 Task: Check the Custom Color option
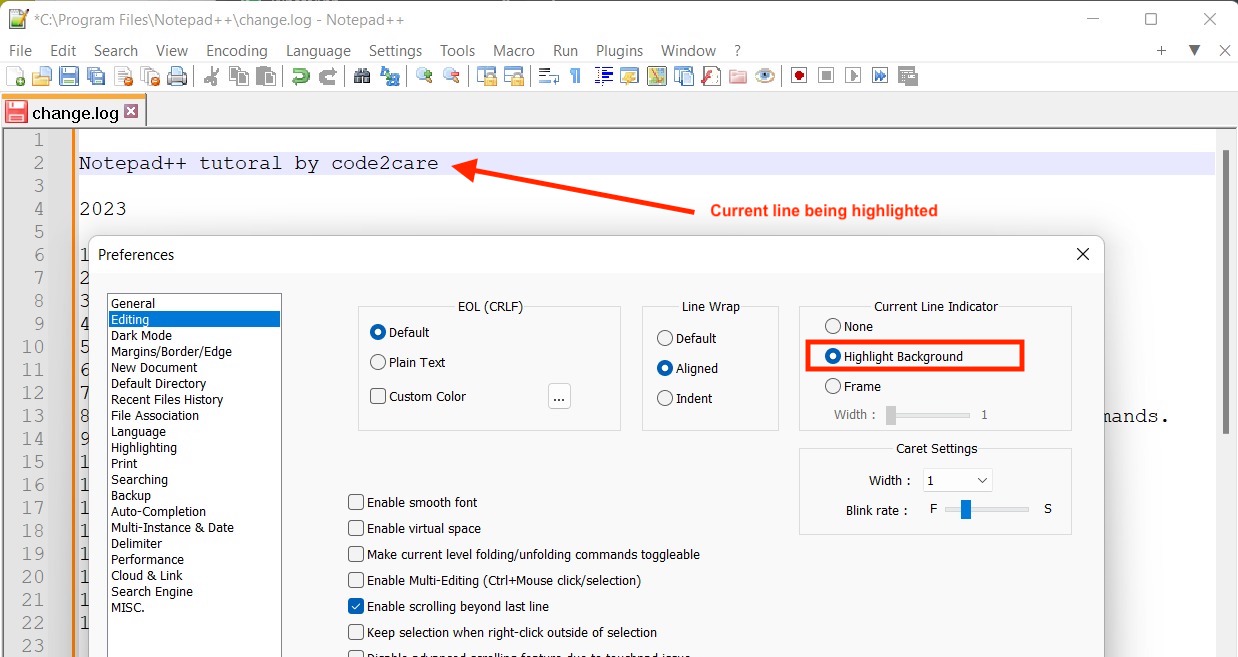click(x=377, y=396)
